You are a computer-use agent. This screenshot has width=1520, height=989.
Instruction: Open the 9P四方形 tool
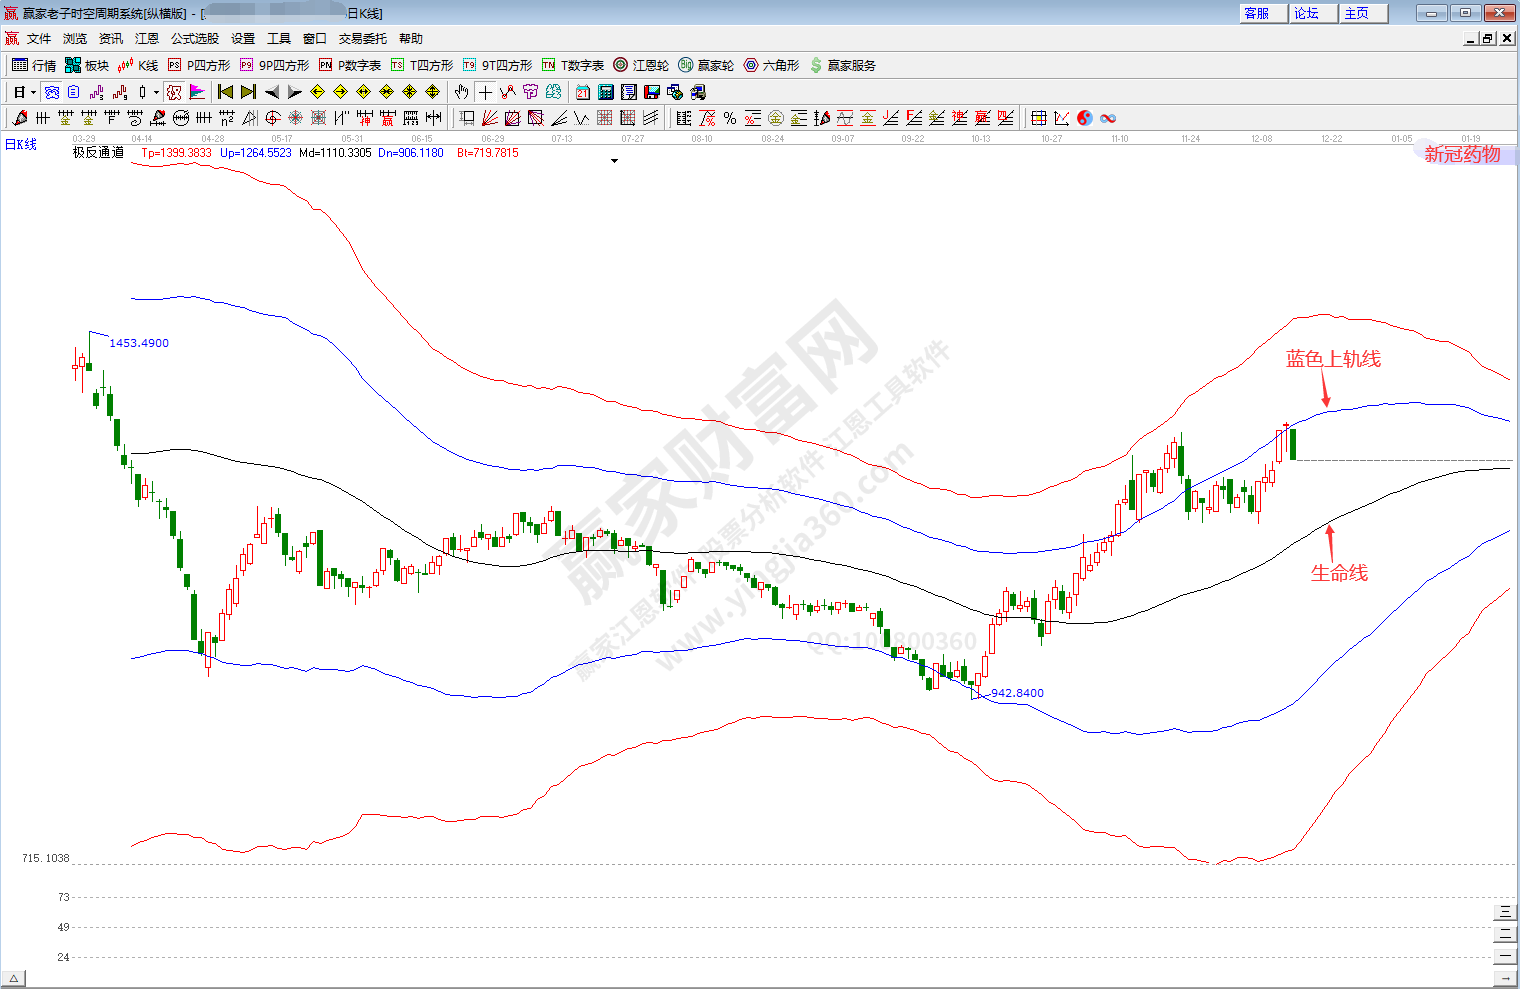coord(275,65)
